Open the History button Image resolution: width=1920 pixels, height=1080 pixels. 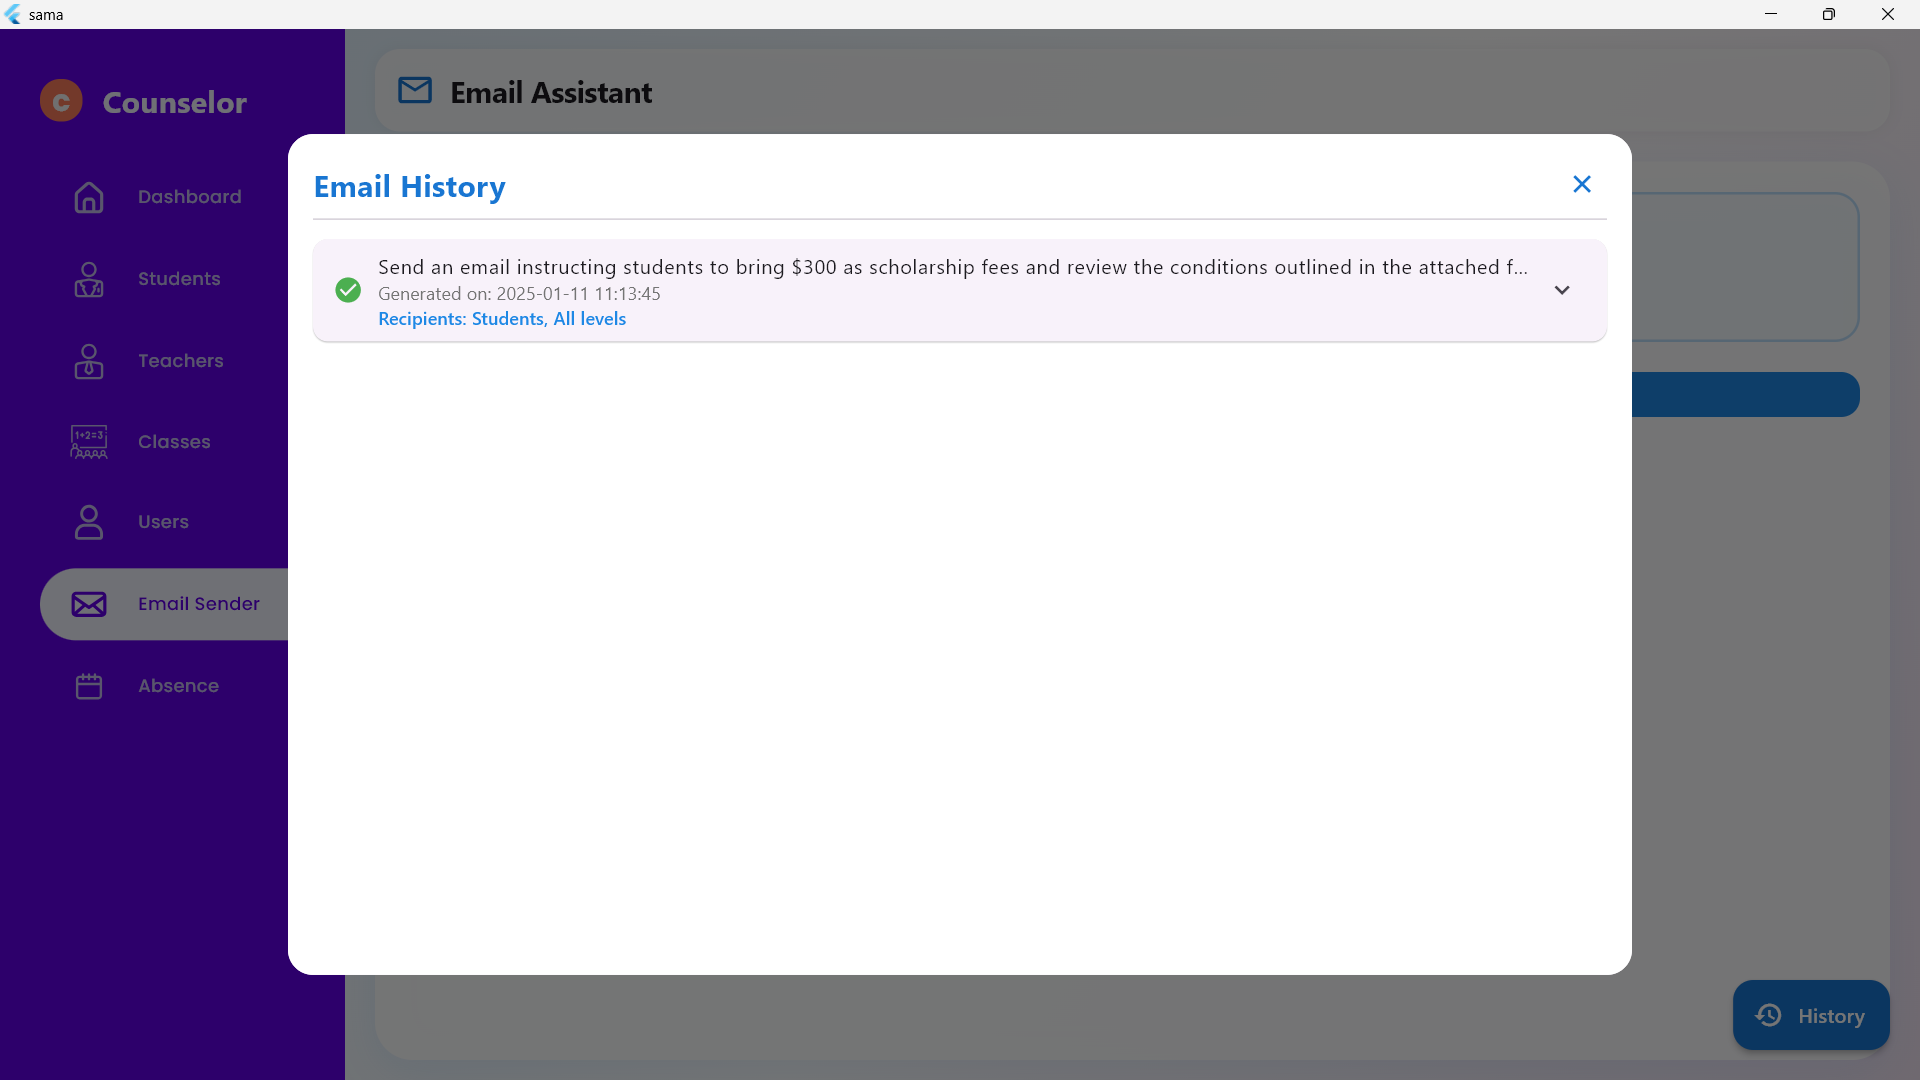(x=1810, y=1015)
